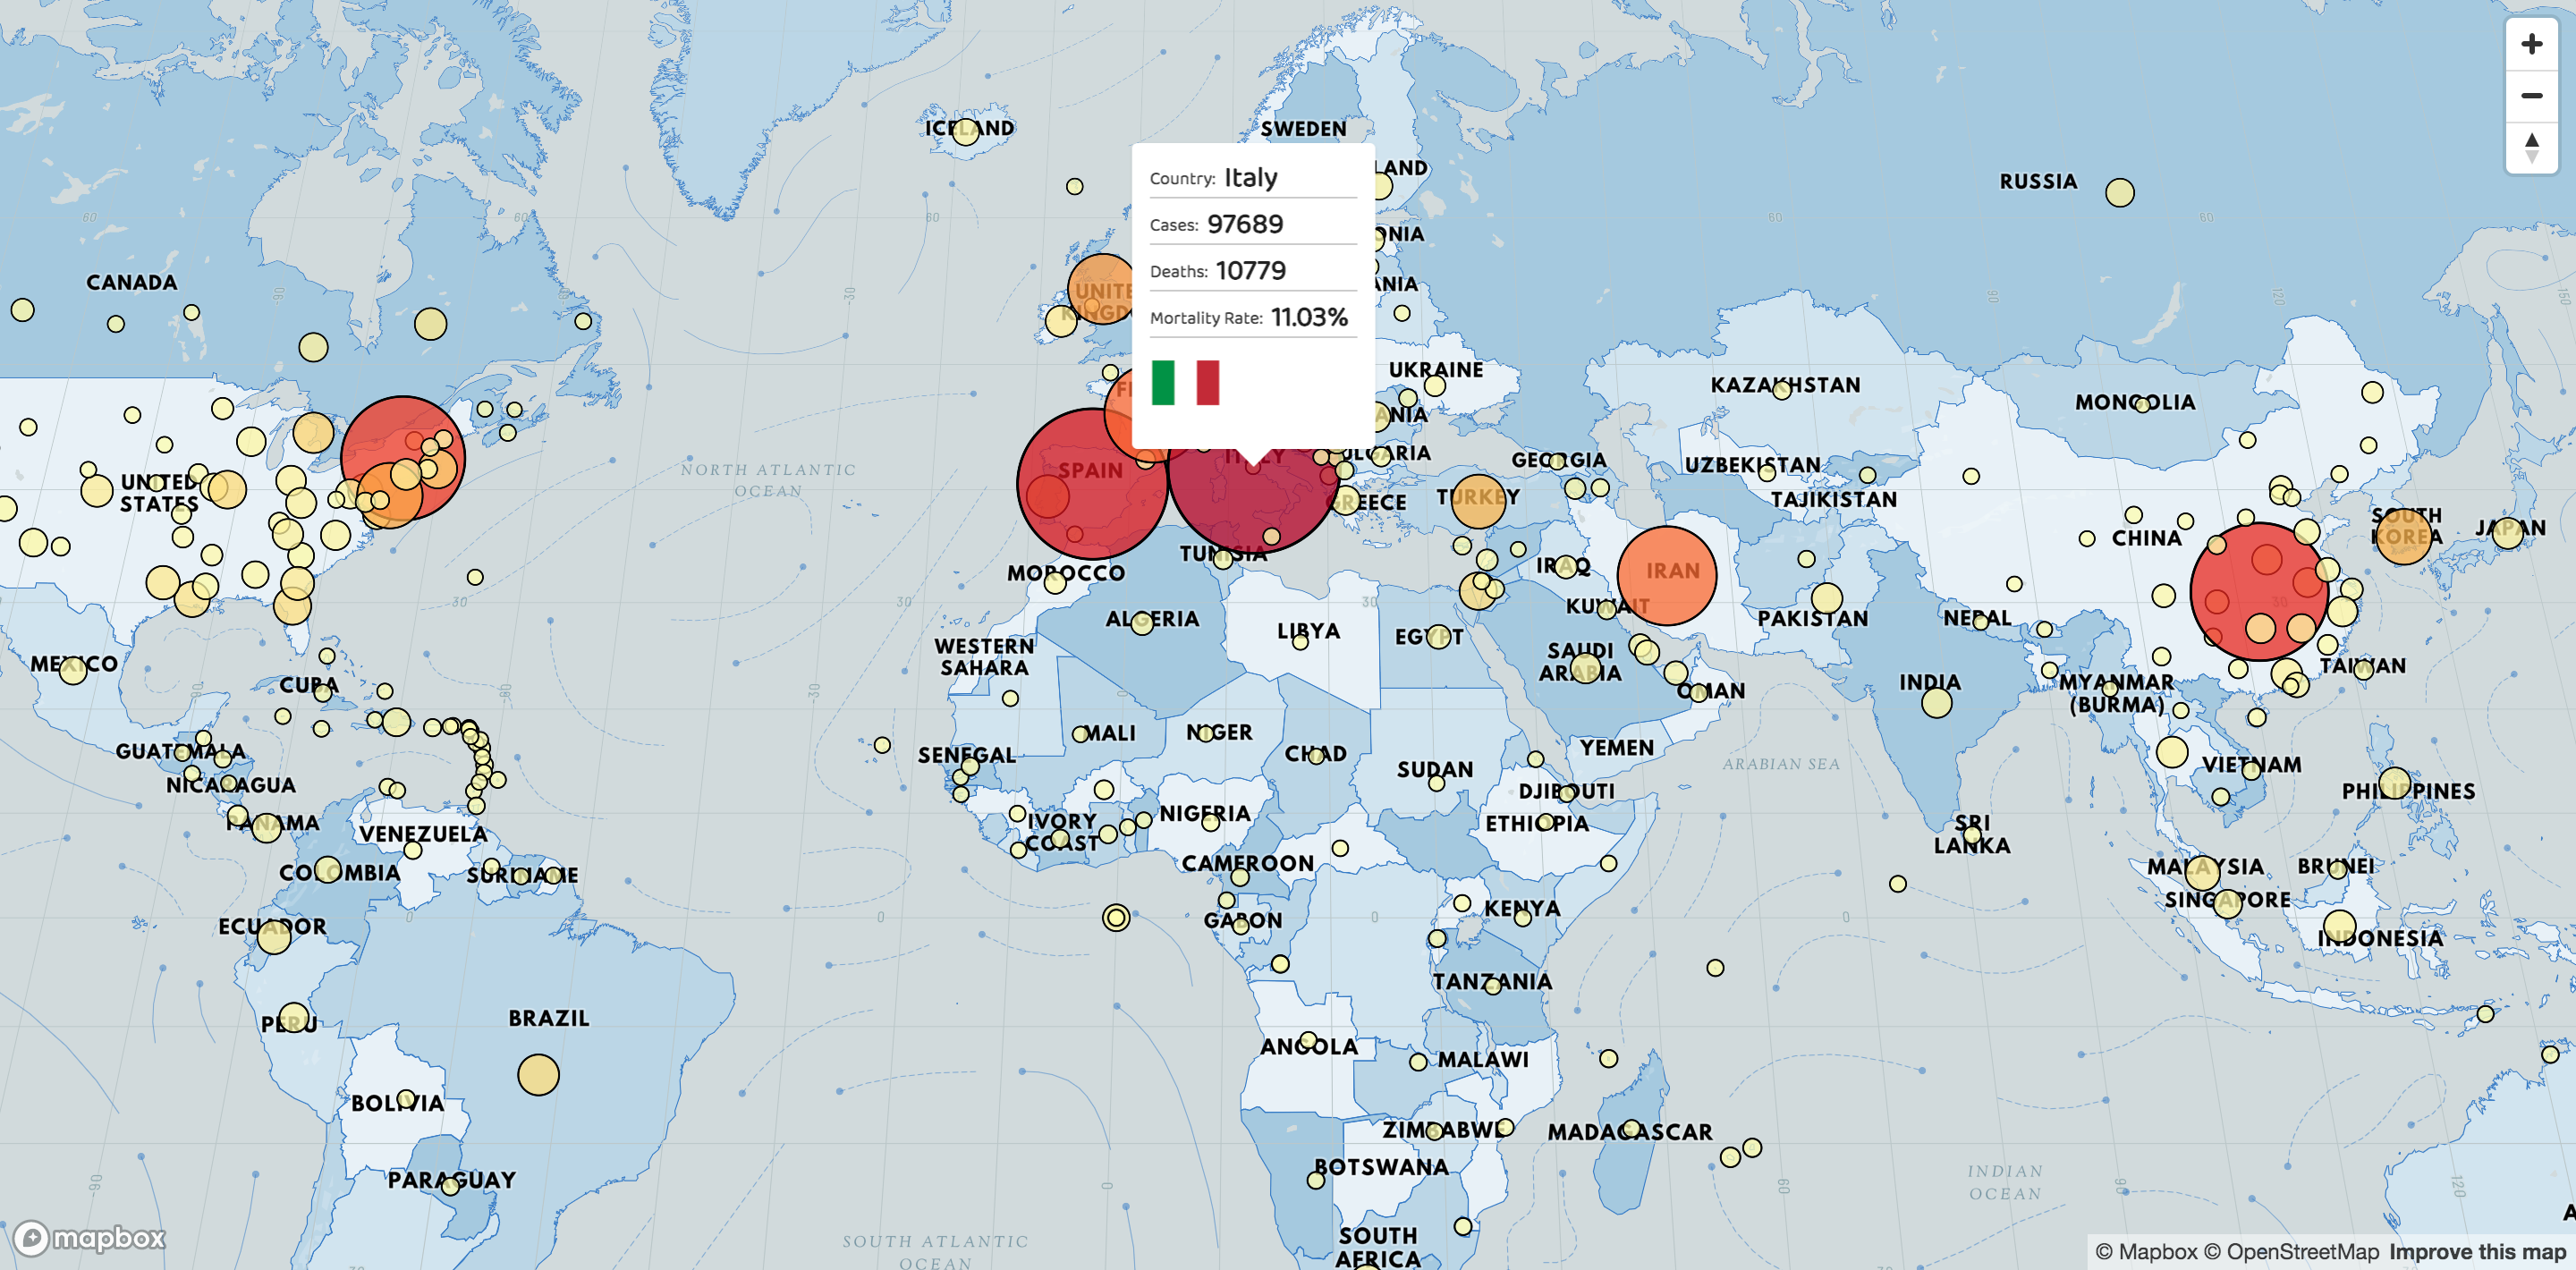Viewport: 2576px width, 1270px height.
Task: Click the zoom out minus button
Action: click(x=2531, y=96)
